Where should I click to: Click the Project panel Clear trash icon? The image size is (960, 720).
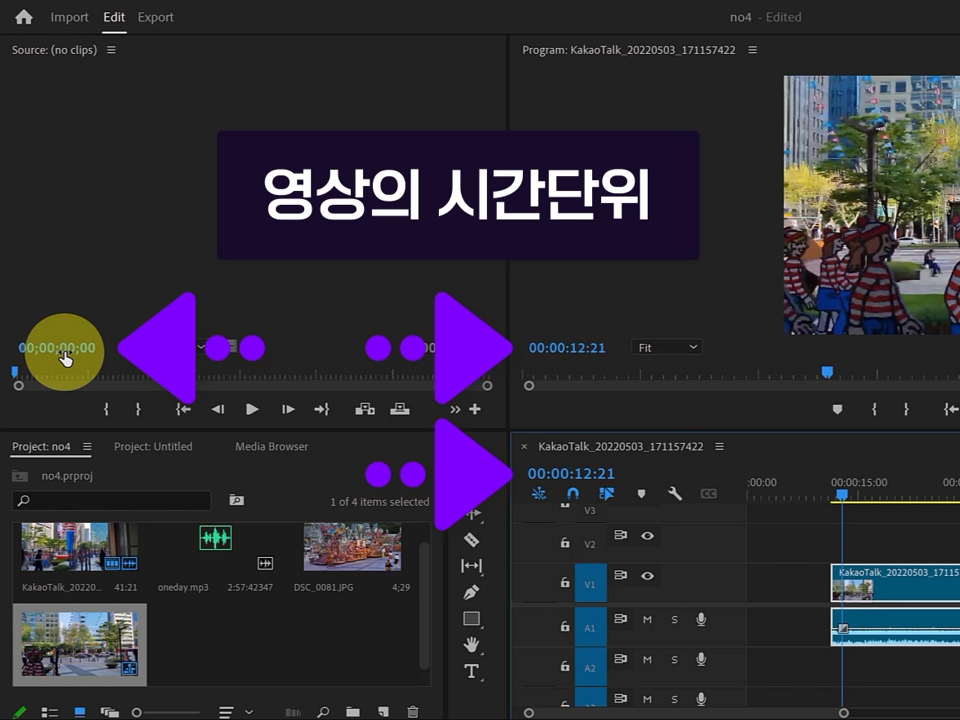point(413,712)
